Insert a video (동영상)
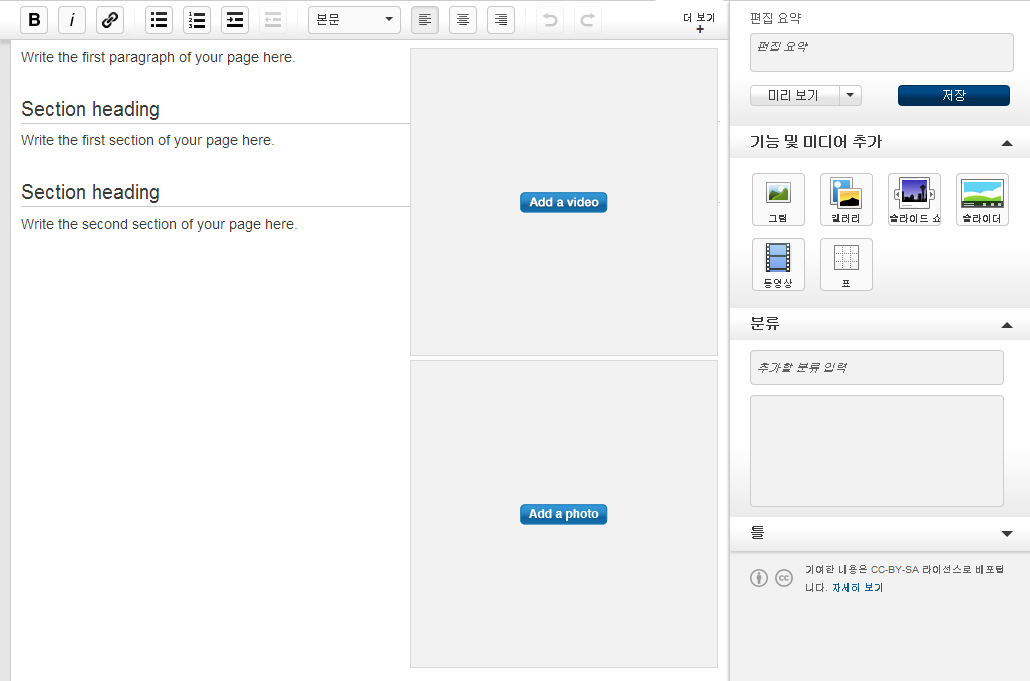Screen dimensions: 1030x681 pyautogui.click(x=778, y=265)
